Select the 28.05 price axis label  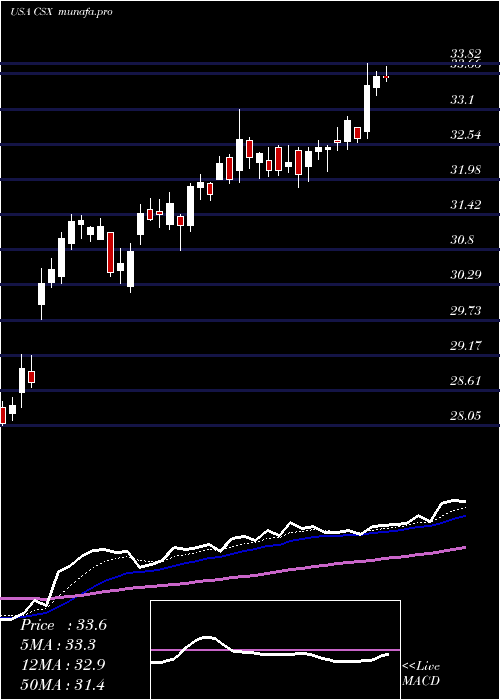coord(466,415)
